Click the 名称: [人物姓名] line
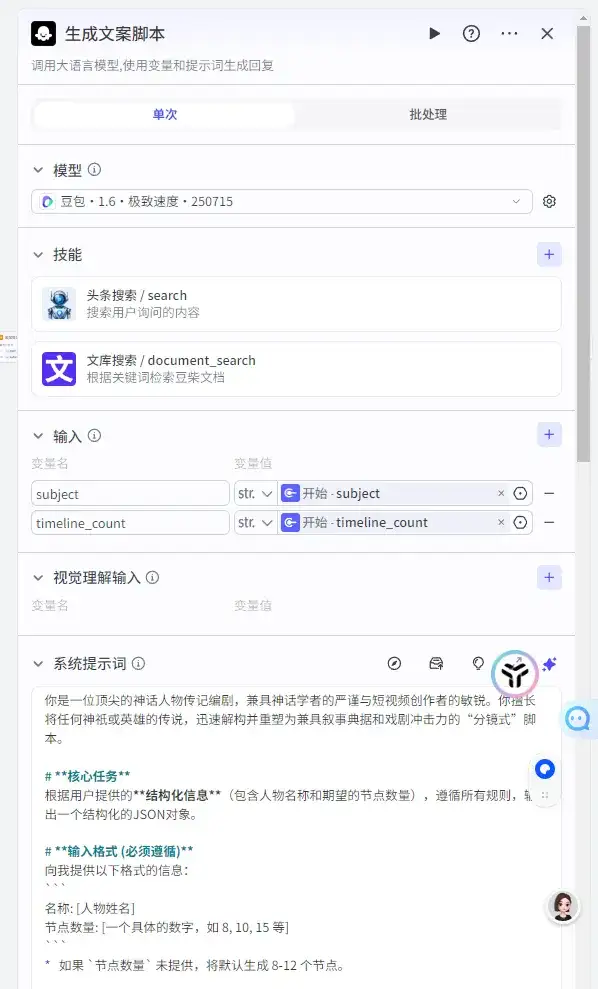 (x=90, y=908)
